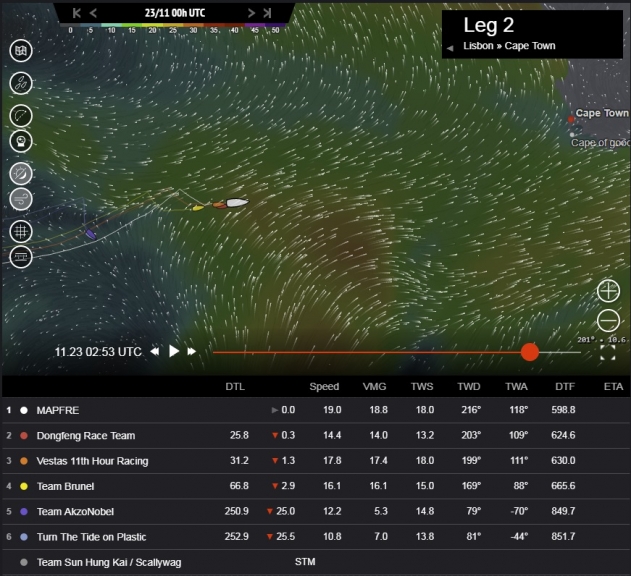This screenshot has height=576, width=631.
Task: Toggle Dongfeng red color dot
Action: pyautogui.click(x=24, y=436)
